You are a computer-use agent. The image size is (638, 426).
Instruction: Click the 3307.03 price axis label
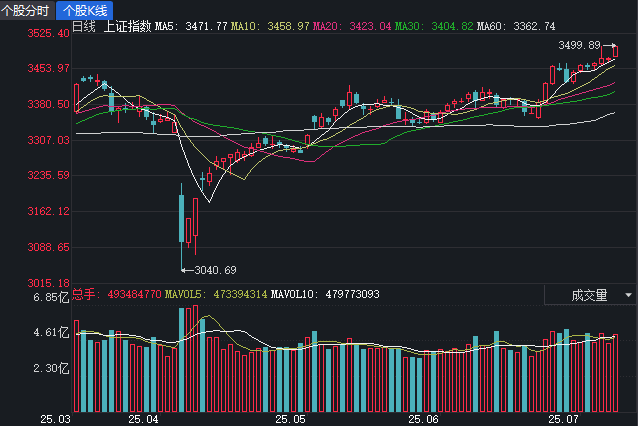[x=48, y=140]
